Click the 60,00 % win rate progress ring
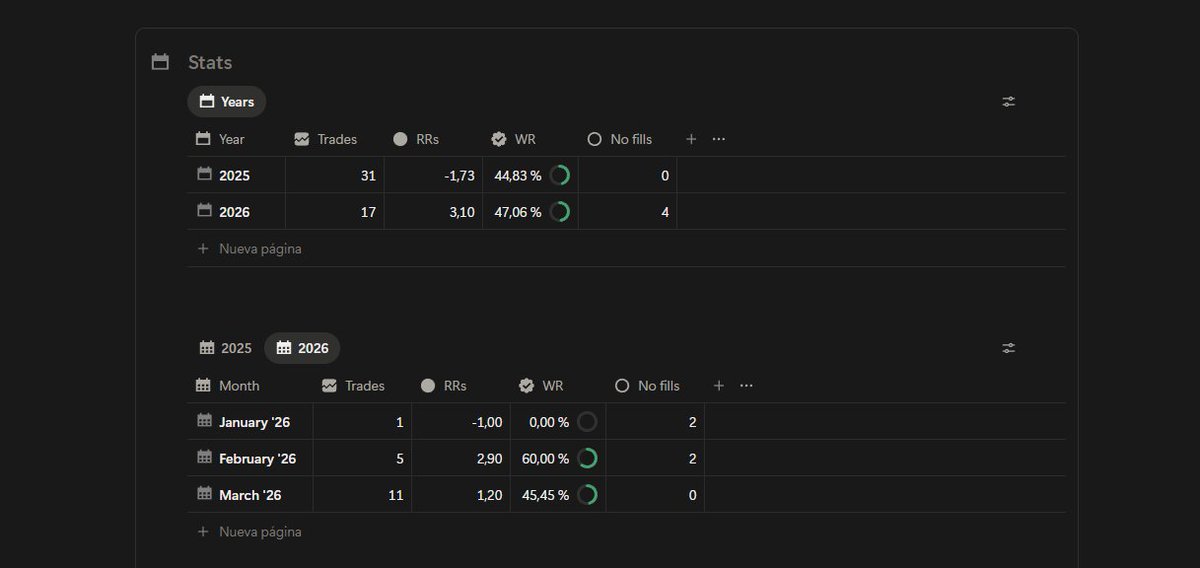Viewport: 1200px width, 568px height. click(588, 458)
